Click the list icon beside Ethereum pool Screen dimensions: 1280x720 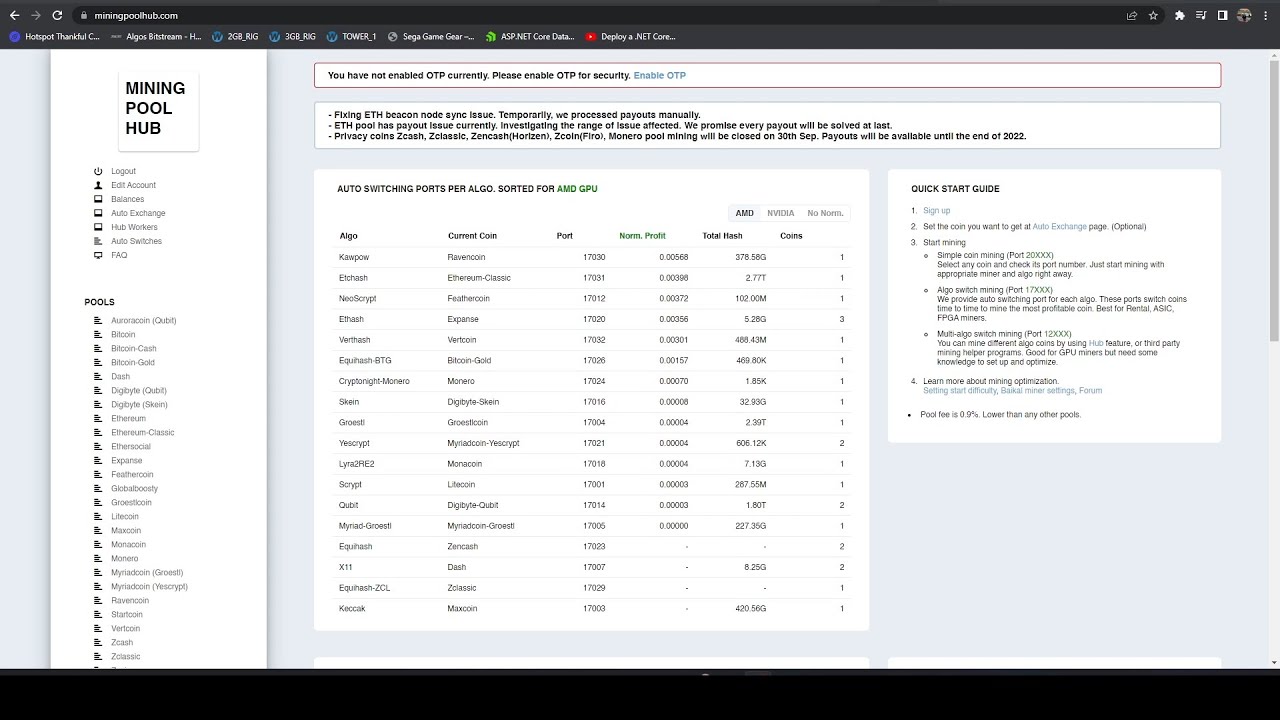tap(98, 419)
